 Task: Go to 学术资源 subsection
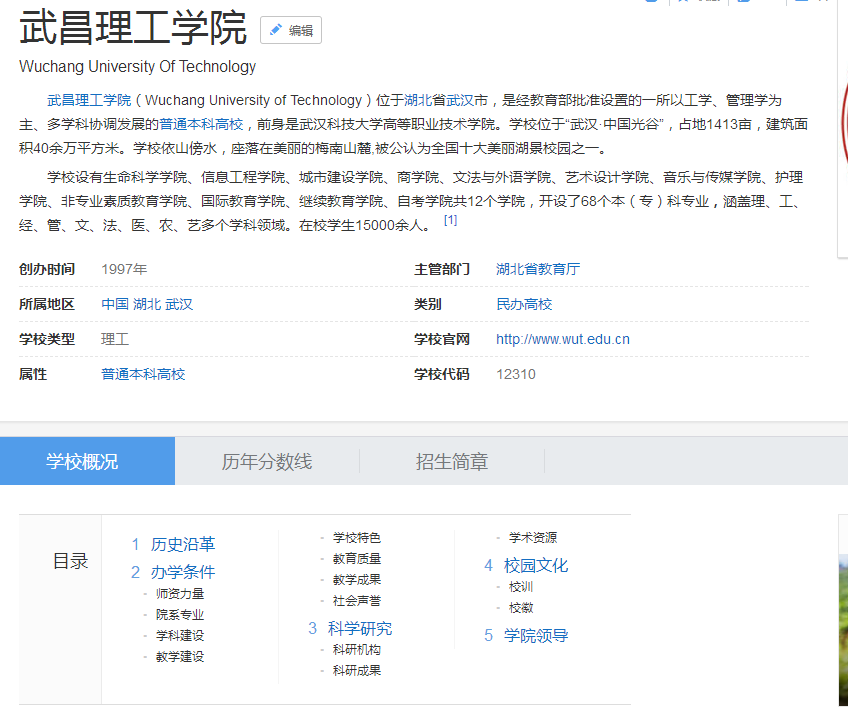[x=533, y=538]
